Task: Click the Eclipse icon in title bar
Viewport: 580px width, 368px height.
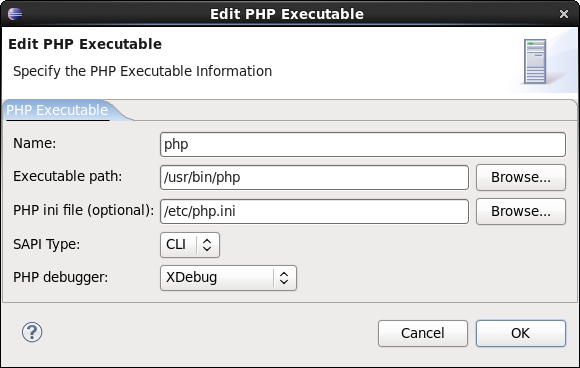Action: coord(15,14)
